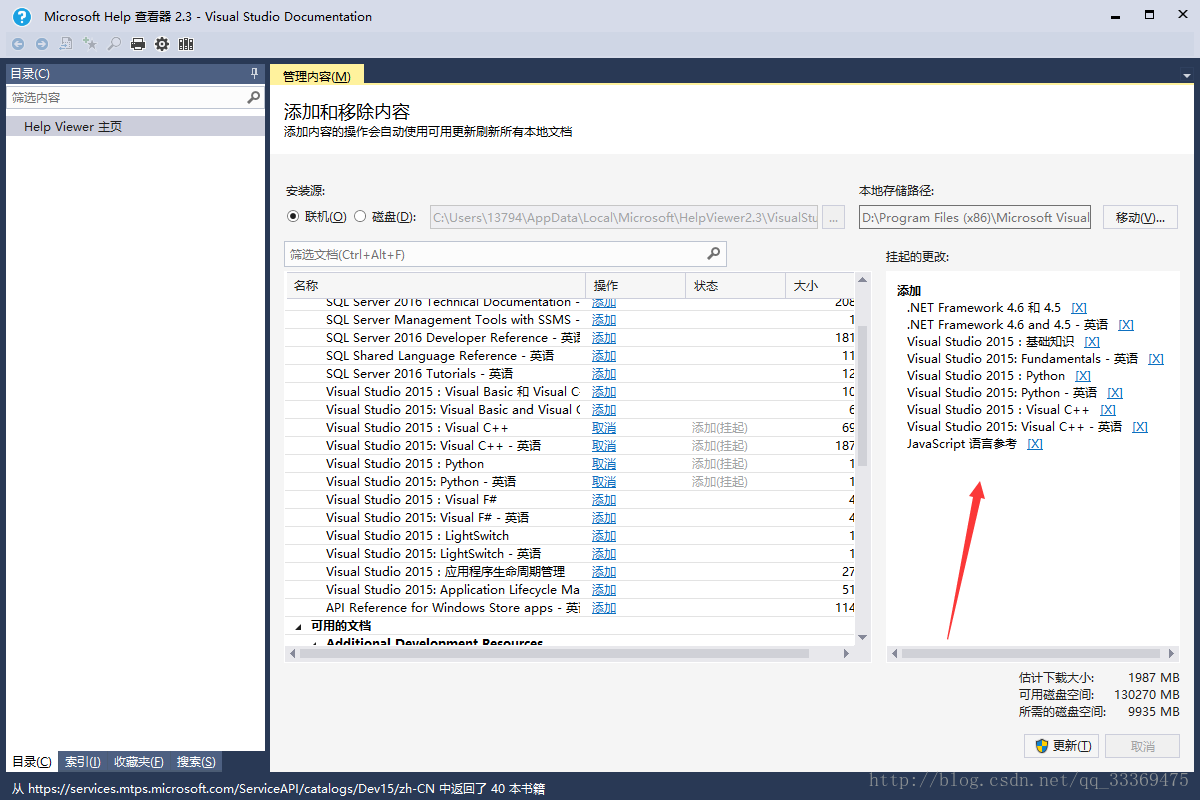Click the 本地存储路径 text field
This screenshot has width=1200, height=800.
[x=975, y=217]
